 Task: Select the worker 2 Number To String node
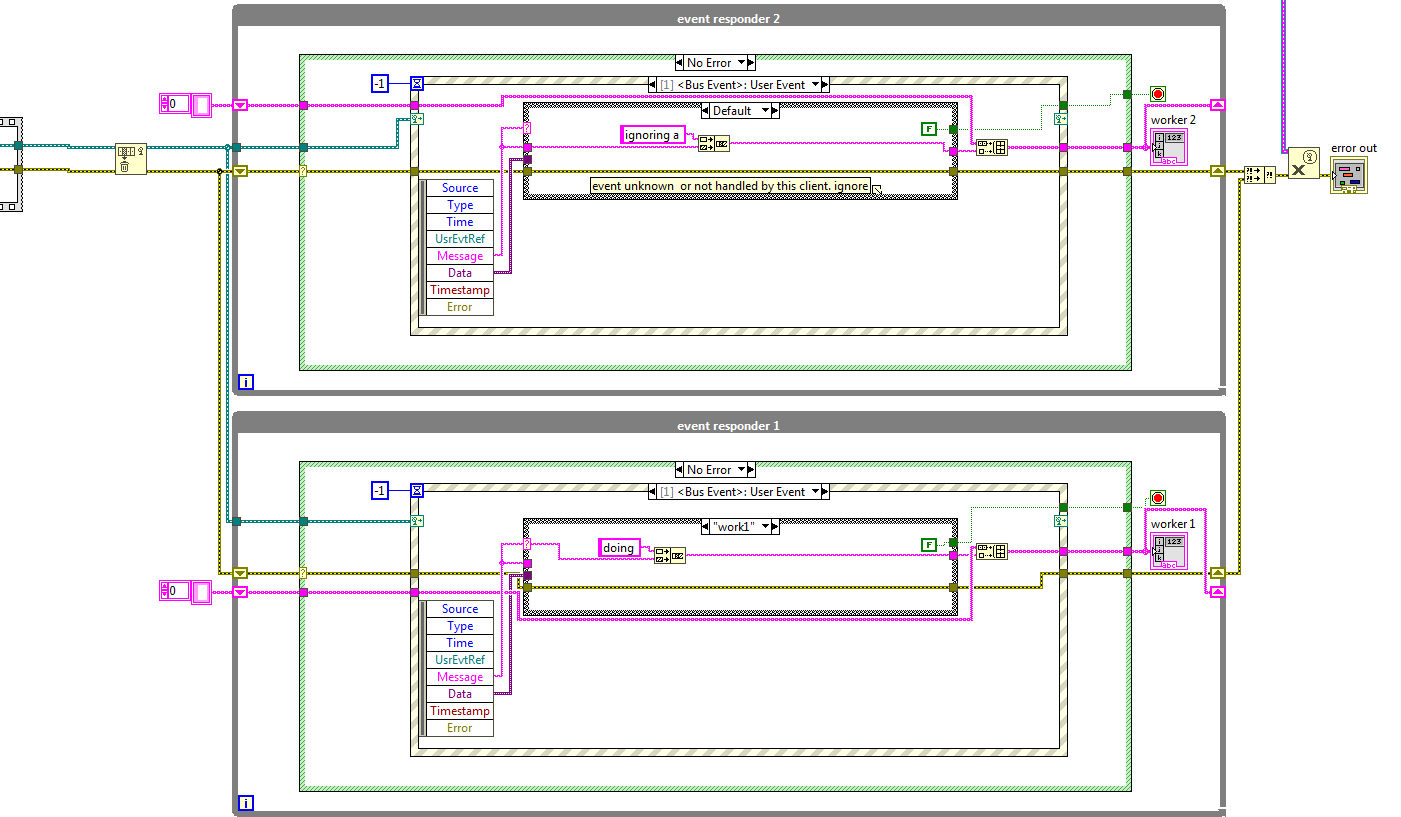pyautogui.click(x=1169, y=146)
